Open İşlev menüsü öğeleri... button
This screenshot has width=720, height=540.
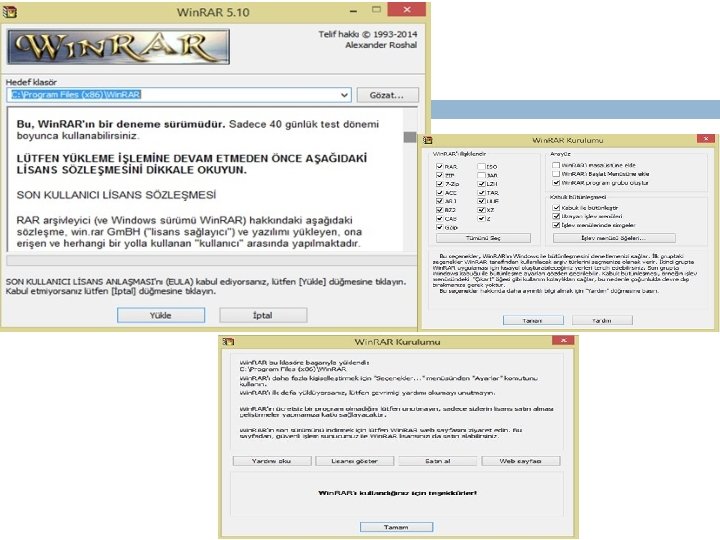coord(614,238)
